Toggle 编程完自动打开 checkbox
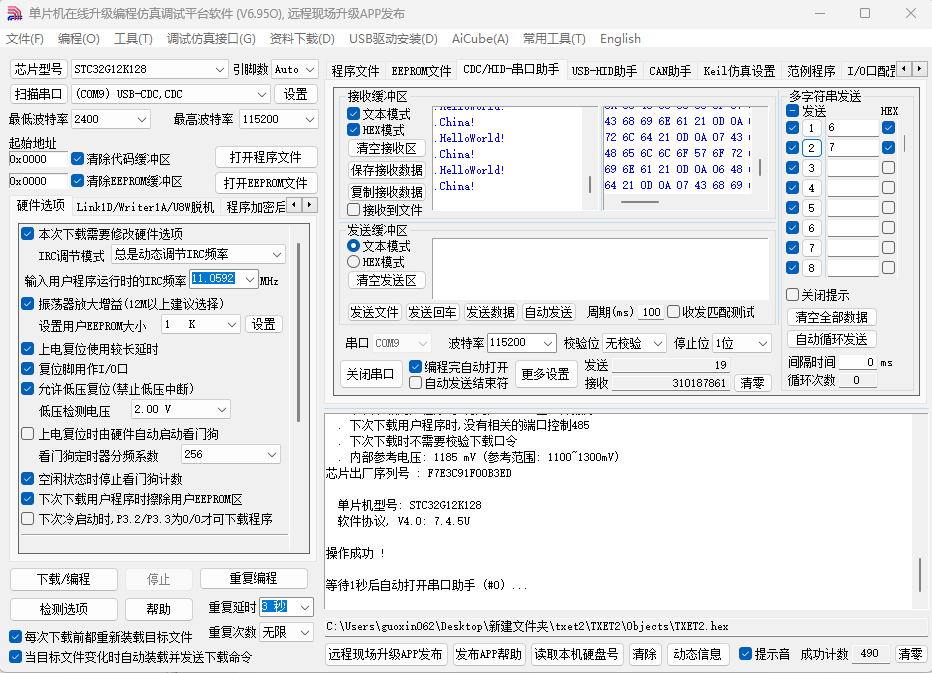Image resolution: width=932 pixels, height=673 pixels. 415,367
